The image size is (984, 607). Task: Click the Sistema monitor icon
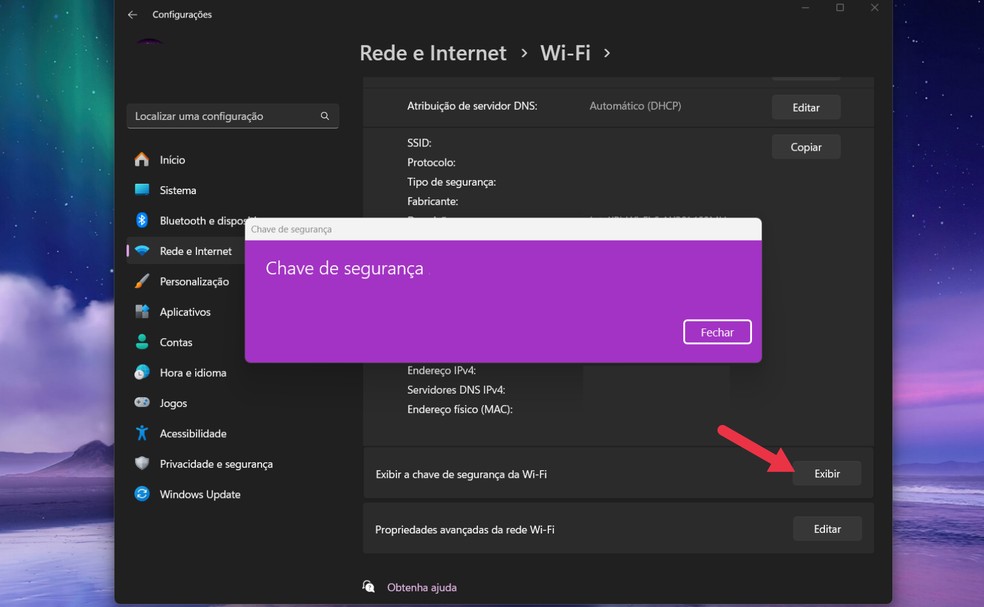[142, 190]
